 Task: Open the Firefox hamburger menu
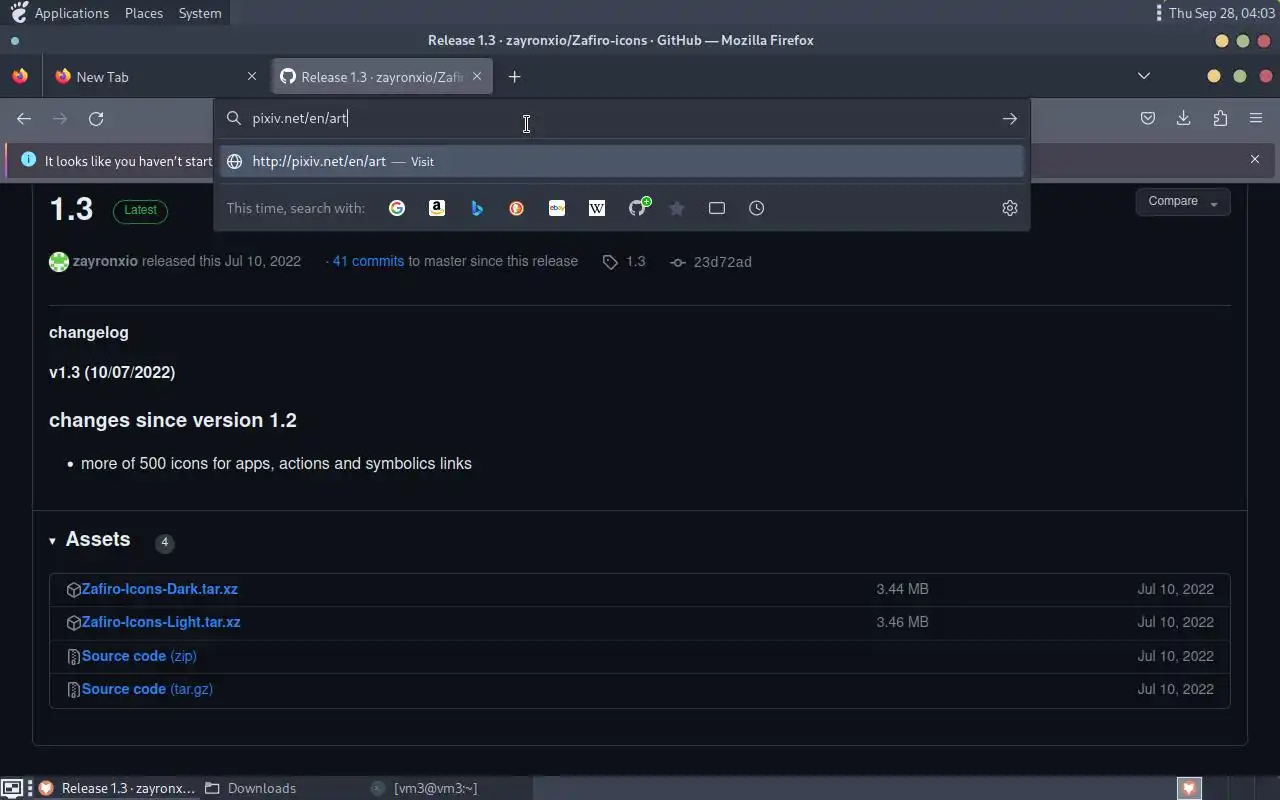[1256, 118]
